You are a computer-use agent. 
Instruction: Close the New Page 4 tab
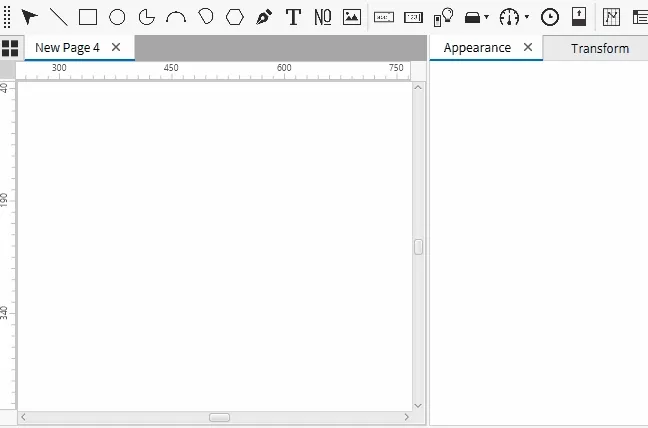pyautogui.click(x=116, y=48)
